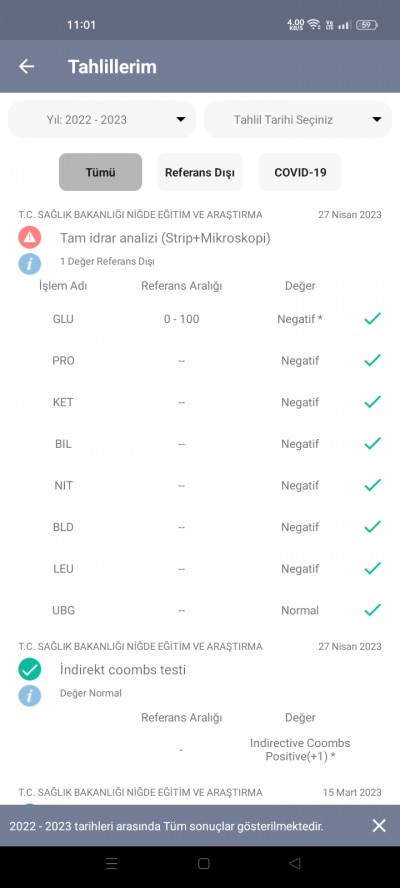This screenshot has height=888, width=400.
Task: Dismiss the bottom notification with X icon
Action: (379, 825)
